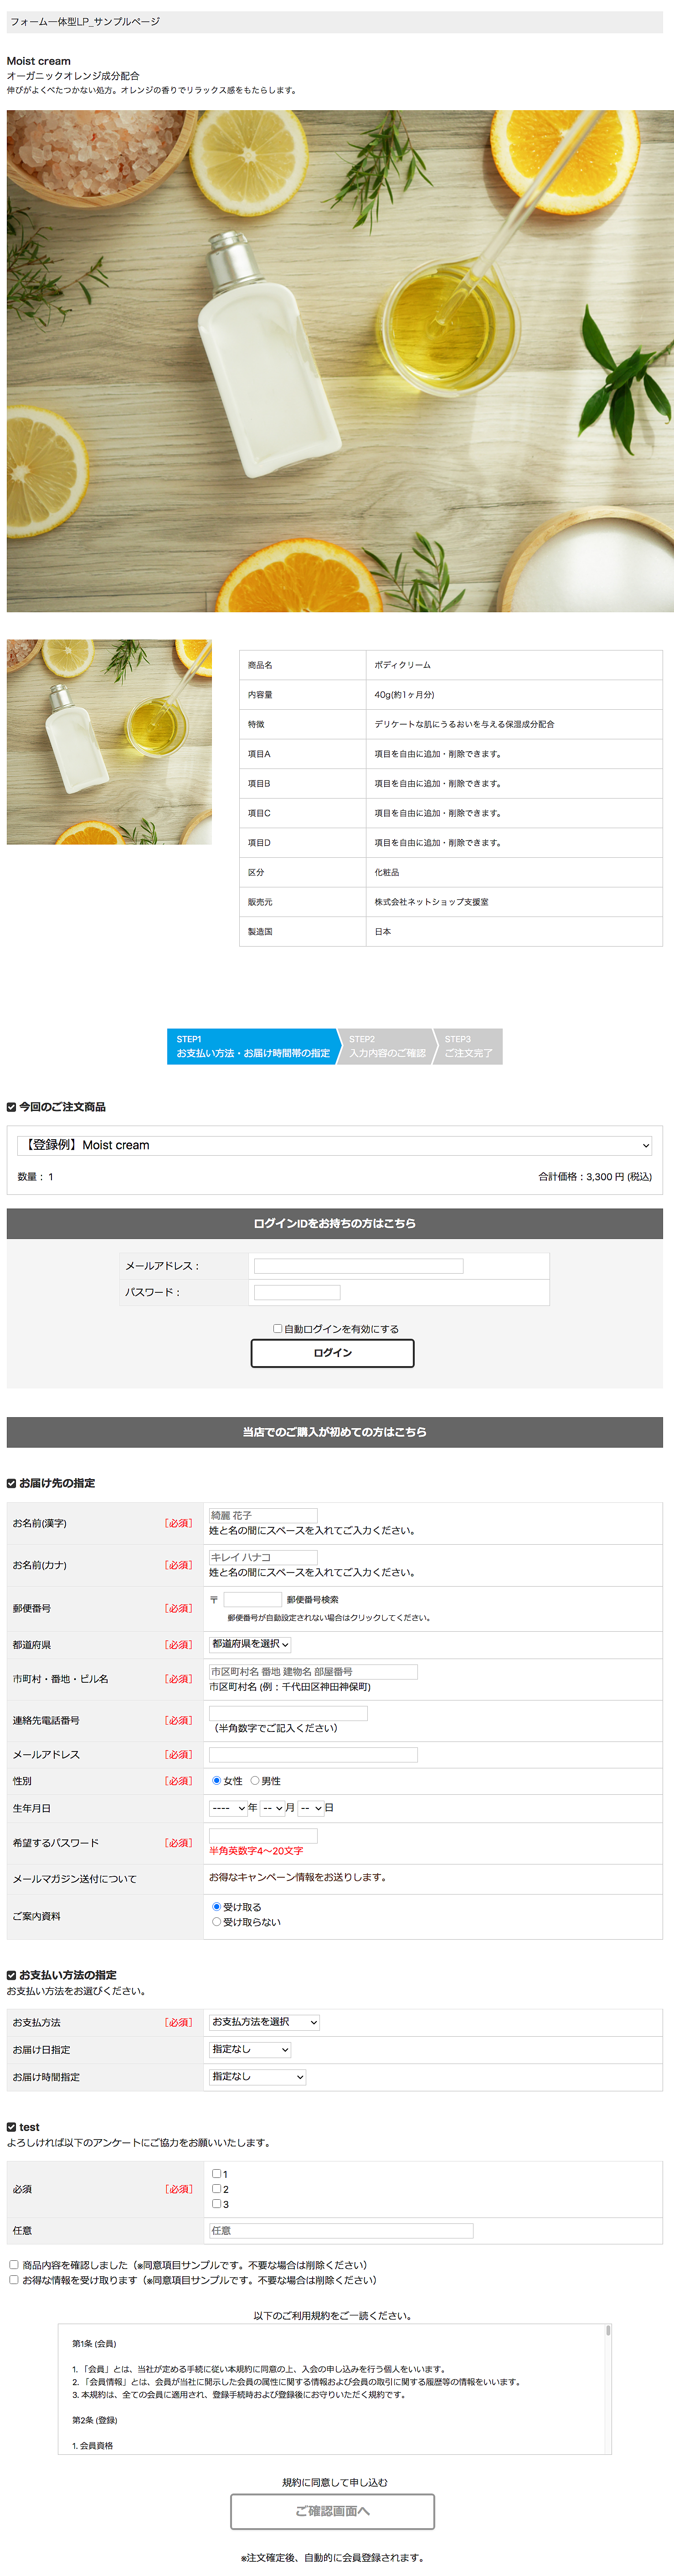Viewport: 674px width, 2576px height.
Task: Focus login パスワード input field
Action: (297, 1292)
